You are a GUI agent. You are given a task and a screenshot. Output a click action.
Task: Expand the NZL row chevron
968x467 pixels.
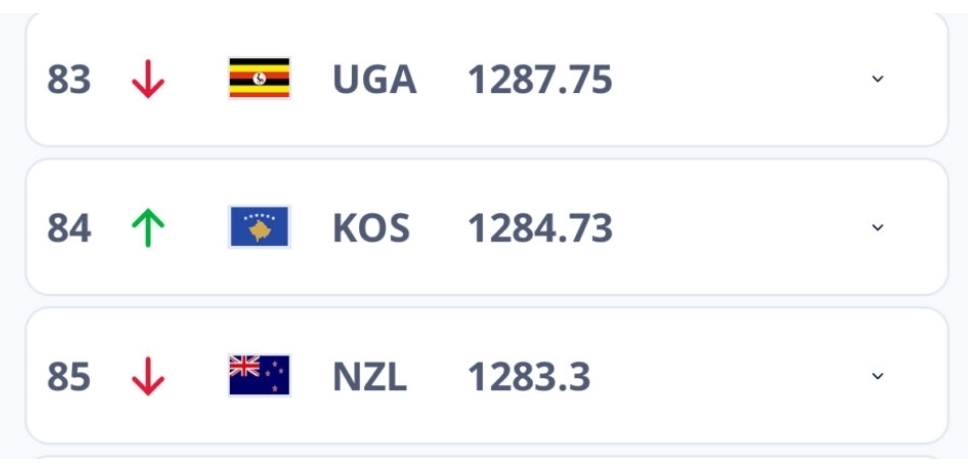(x=877, y=377)
